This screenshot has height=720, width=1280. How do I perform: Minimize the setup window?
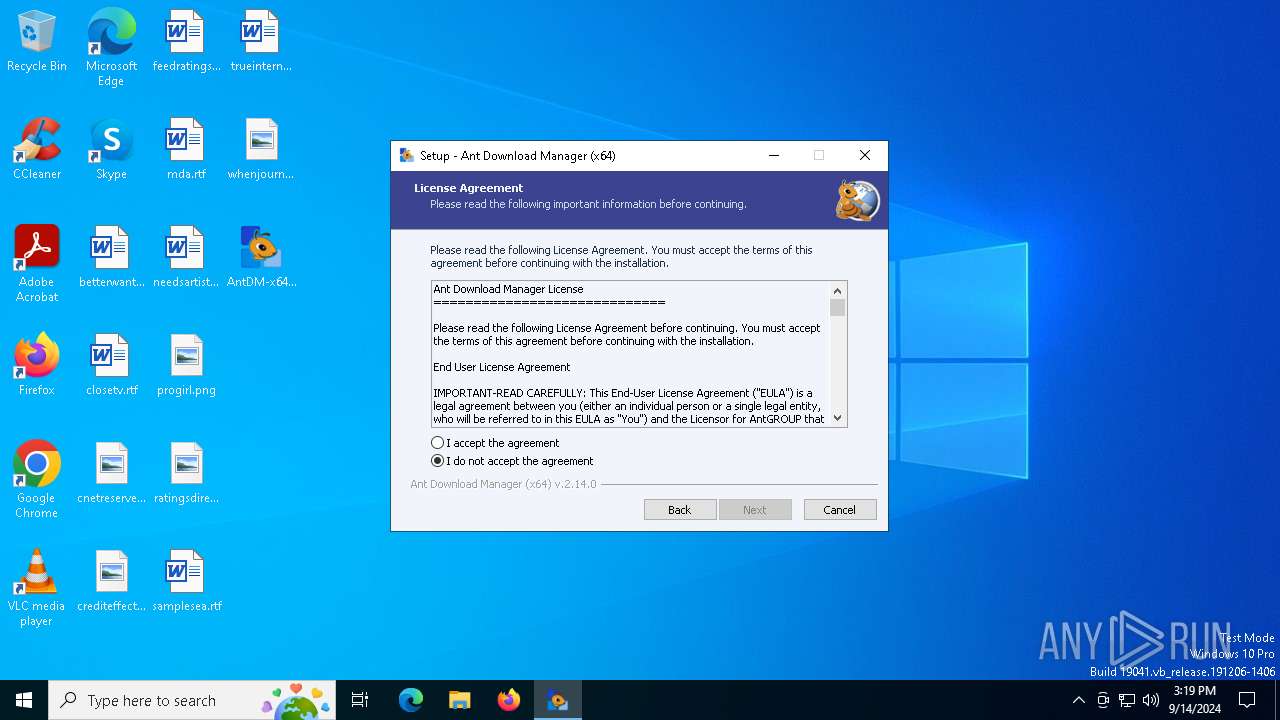tap(774, 155)
